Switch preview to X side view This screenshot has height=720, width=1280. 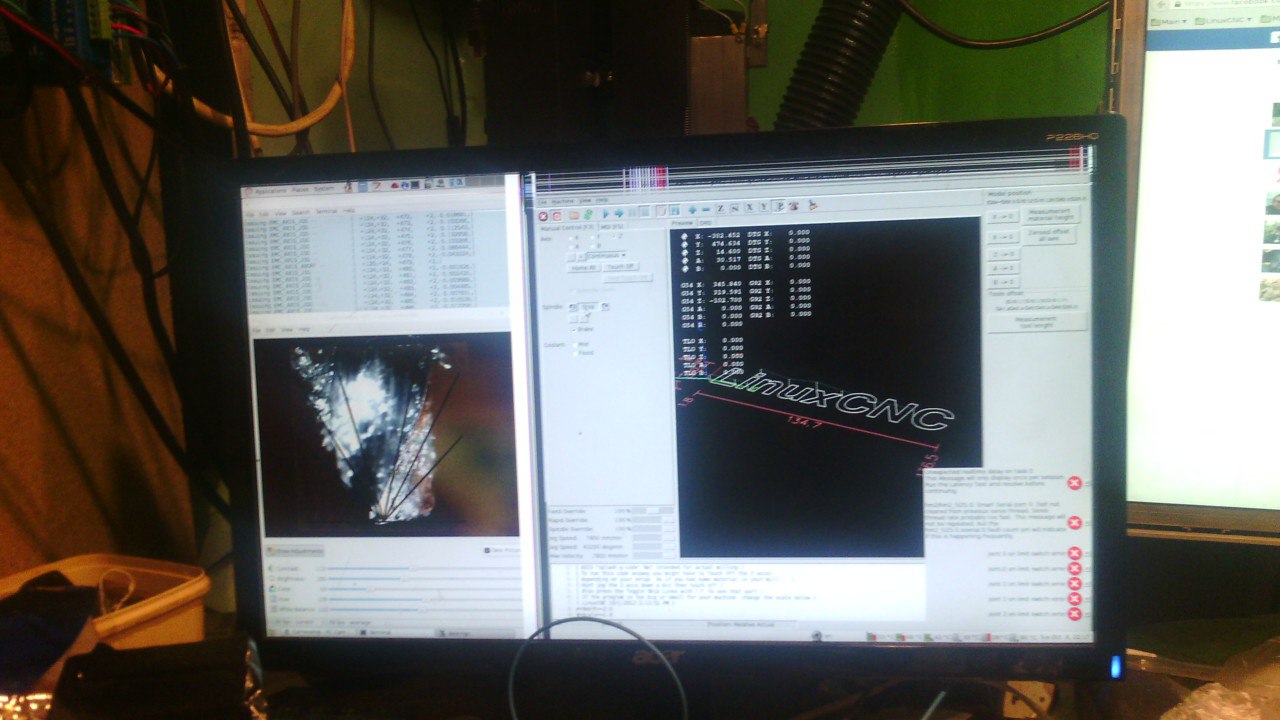[750, 206]
